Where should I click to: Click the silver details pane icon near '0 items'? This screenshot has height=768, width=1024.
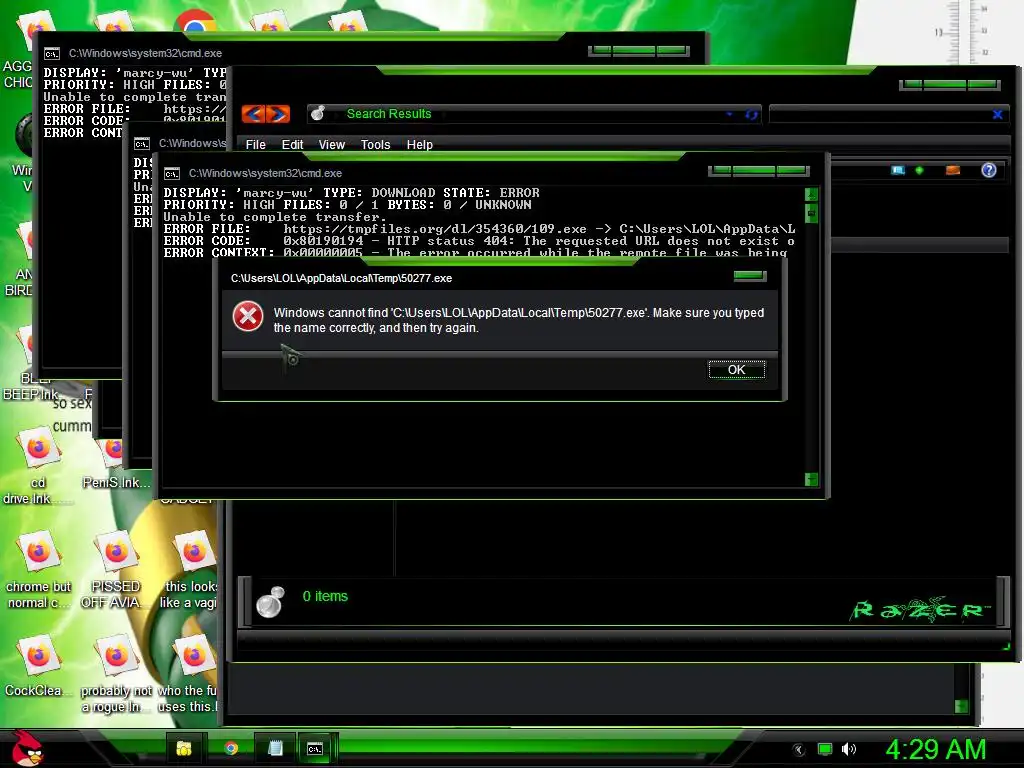(270, 601)
